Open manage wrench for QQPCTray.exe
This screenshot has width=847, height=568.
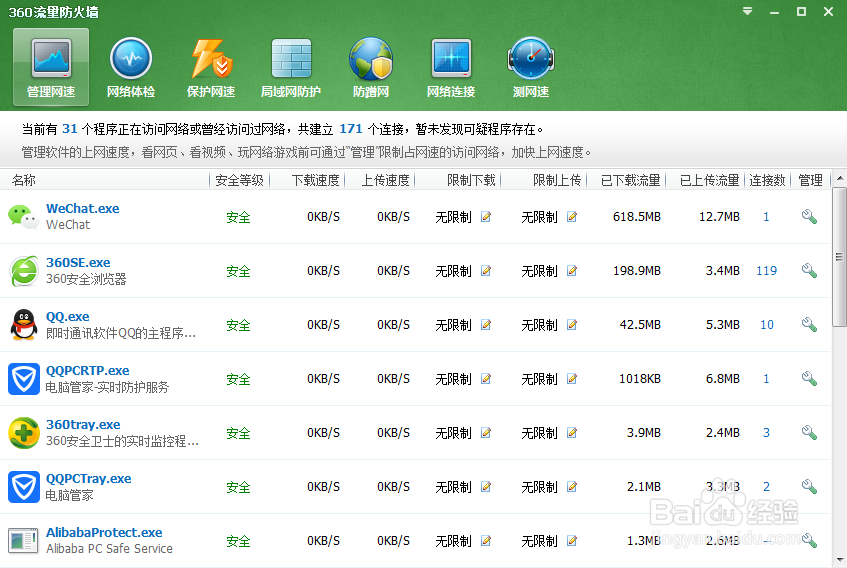click(x=809, y=486)
